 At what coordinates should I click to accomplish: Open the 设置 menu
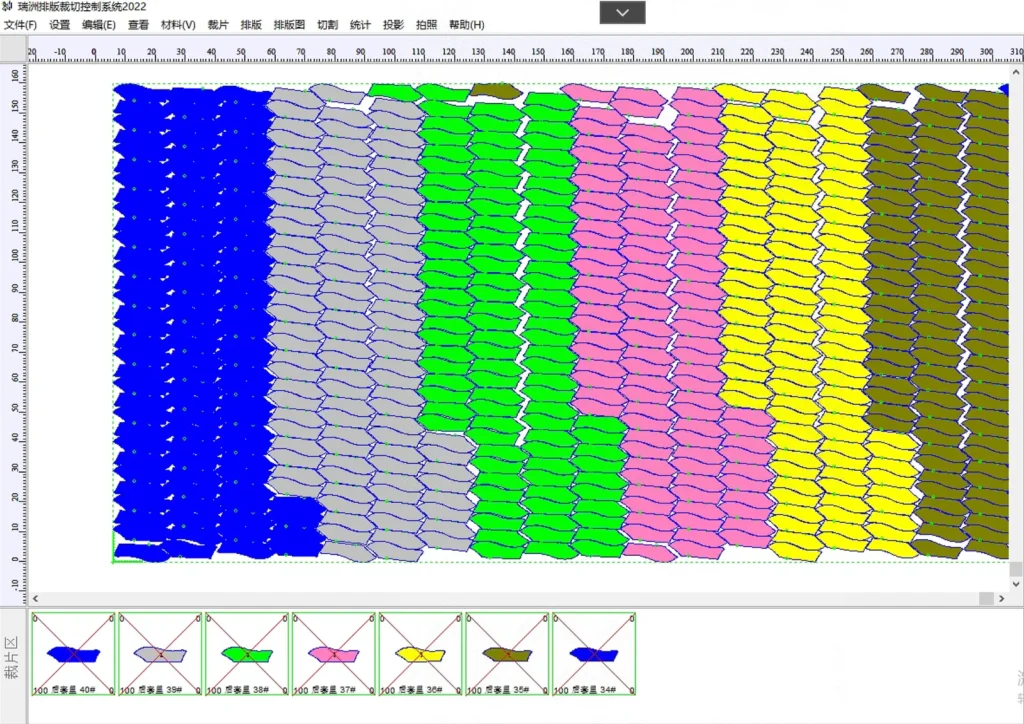tap(59, 25)
